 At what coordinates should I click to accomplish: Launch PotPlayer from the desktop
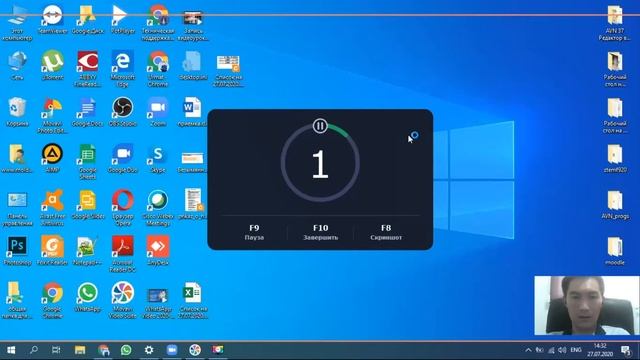tap(122, 19)
